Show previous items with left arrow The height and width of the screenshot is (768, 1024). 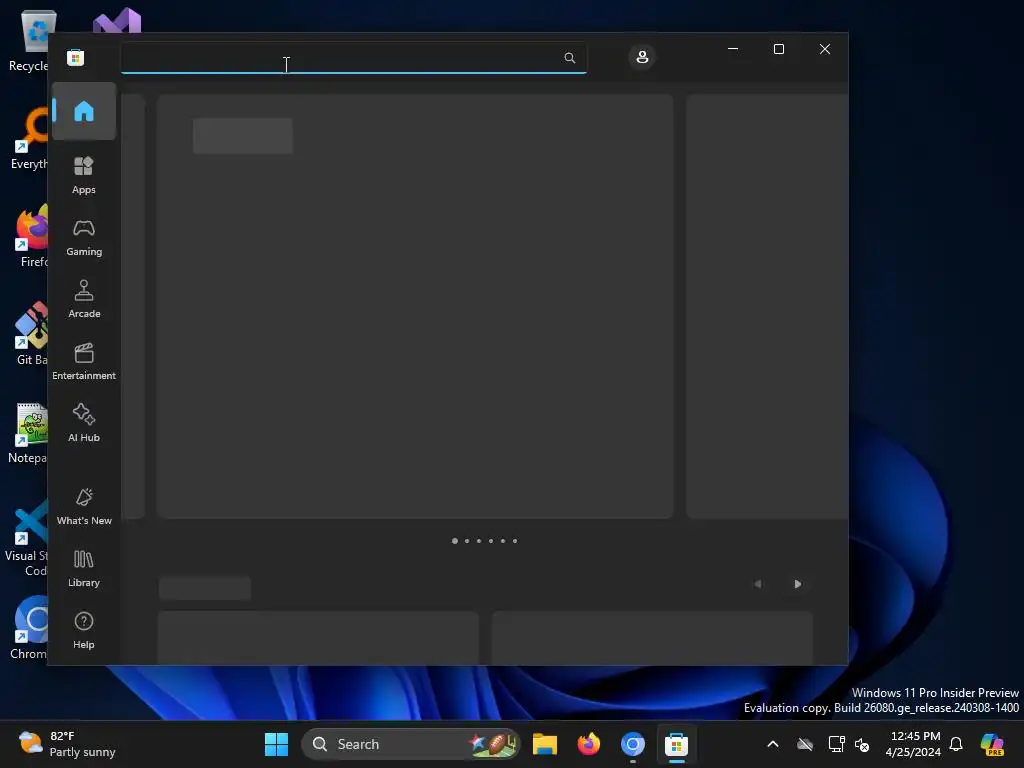(x=758, y=584)
